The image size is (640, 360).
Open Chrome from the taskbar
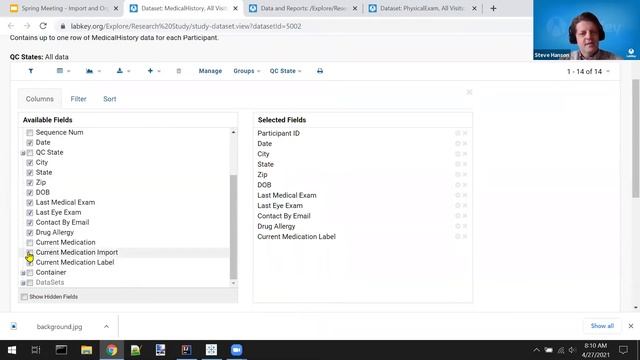pos(111,350)
